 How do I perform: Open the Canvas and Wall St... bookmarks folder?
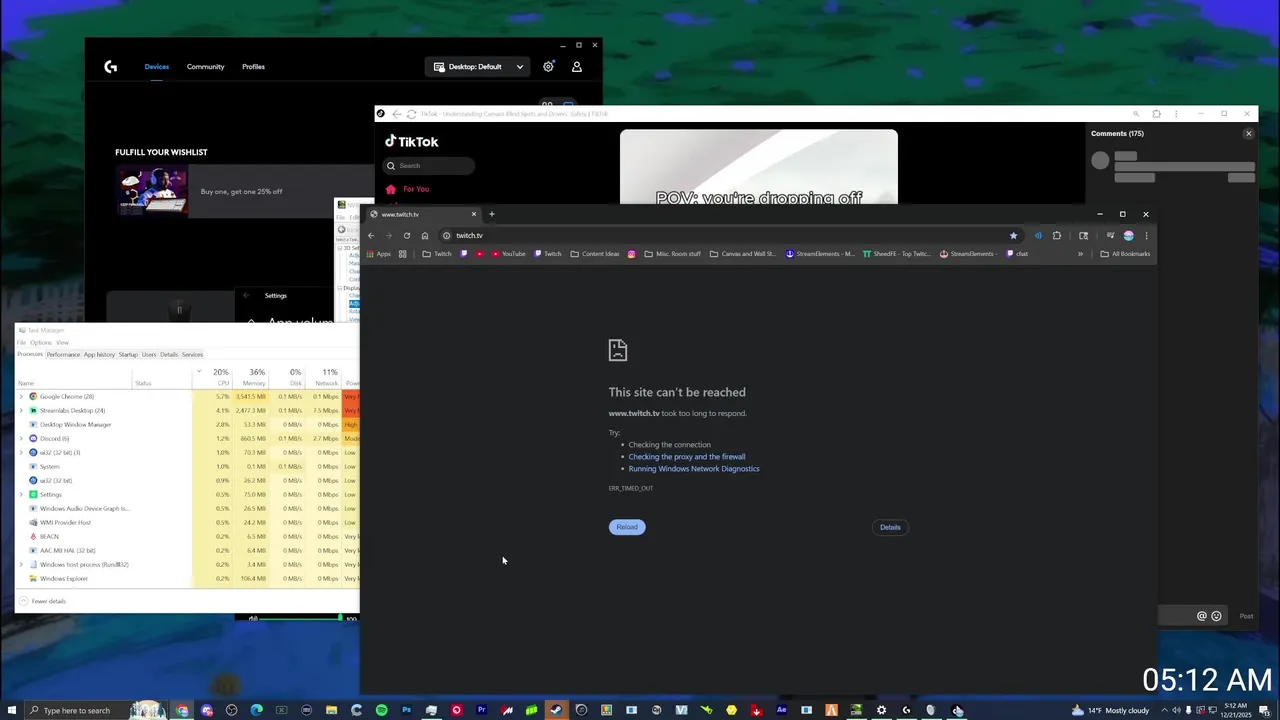pyautogui.click(x=743, y=254)
